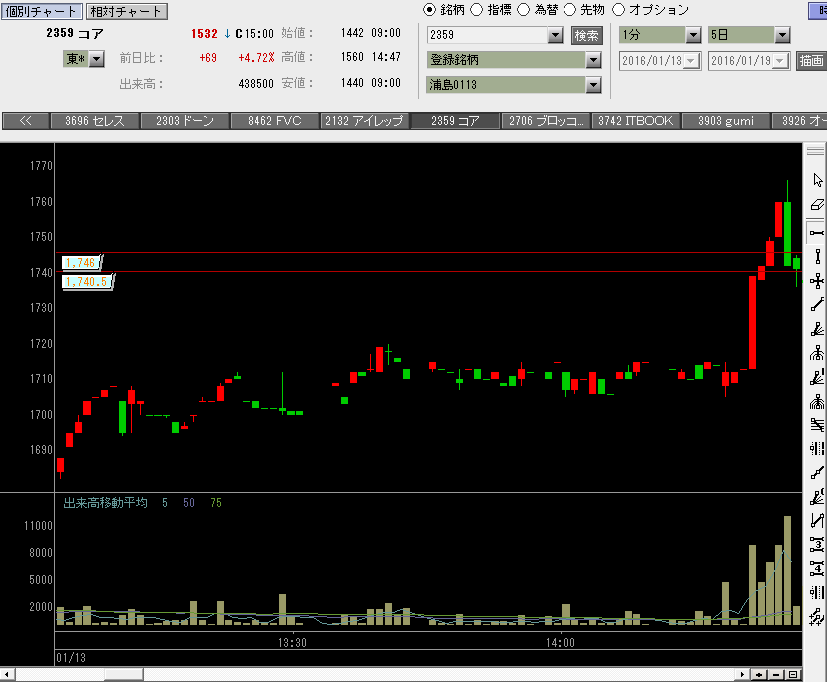Click the 1,740.5 price line label
This screenshot has width=827, height=682.
tap(87, 282)
